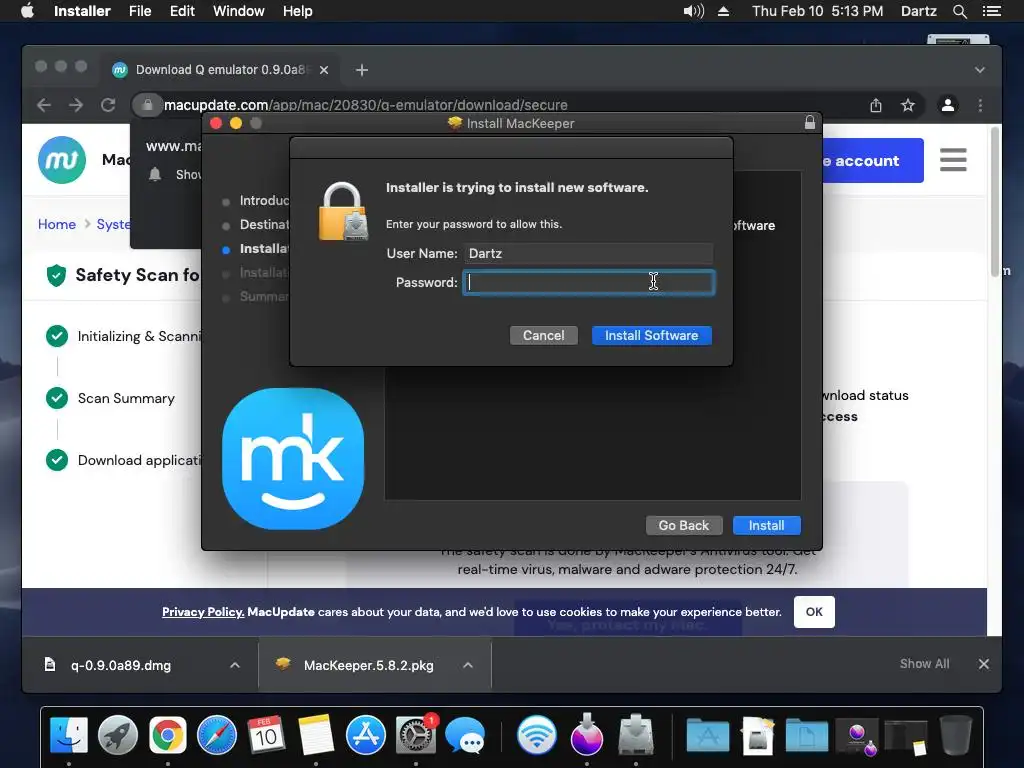1024x768 pixels.
Task: Click the Install button in MacKeeper installer
Action: coord(766,526)
